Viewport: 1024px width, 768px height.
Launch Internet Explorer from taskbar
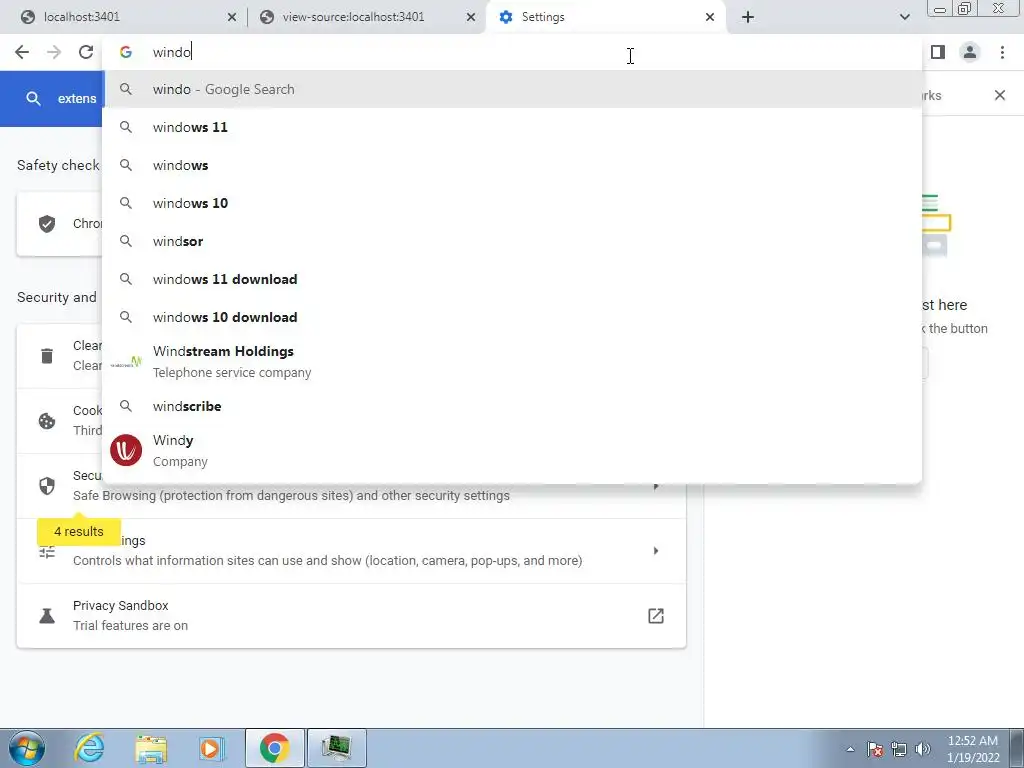[89, 748]
